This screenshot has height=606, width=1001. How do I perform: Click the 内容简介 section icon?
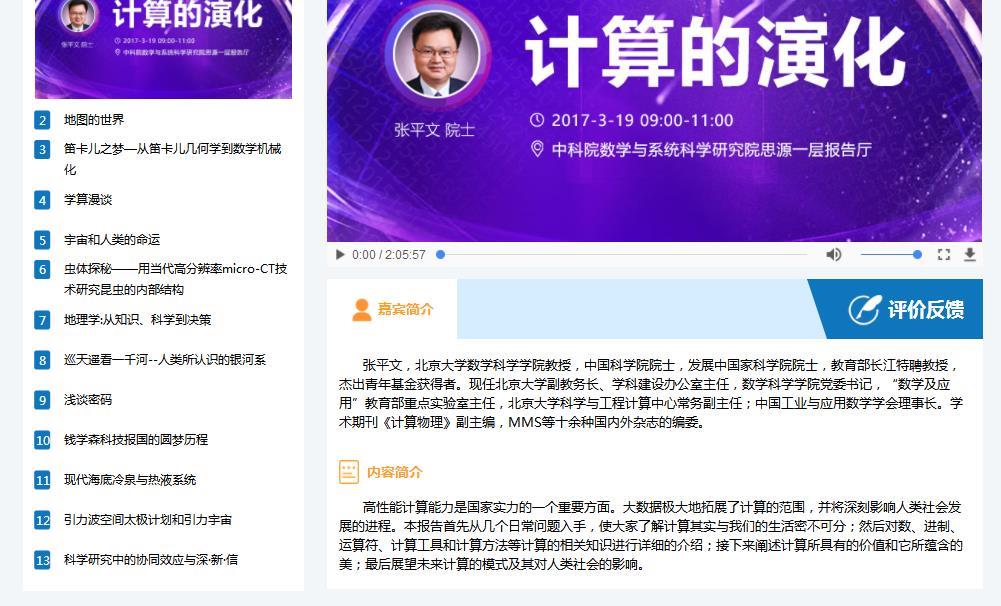click(x=349, y=472)
